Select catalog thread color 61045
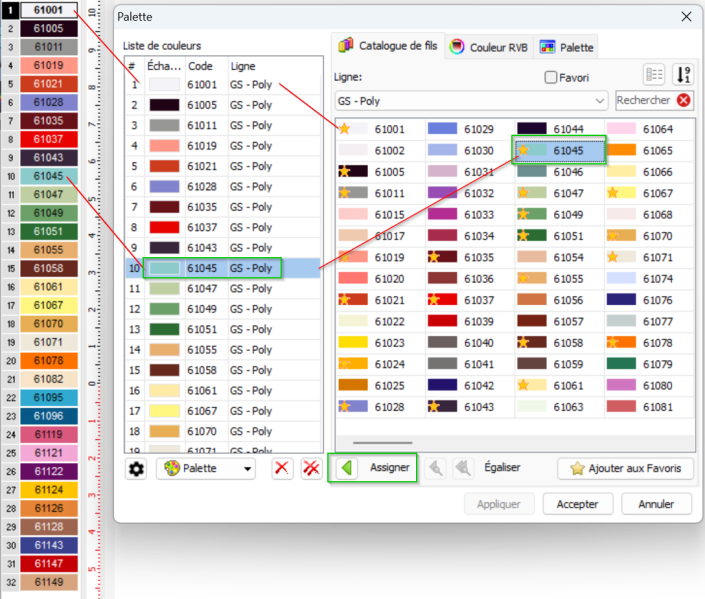 [x=560, y=151]
